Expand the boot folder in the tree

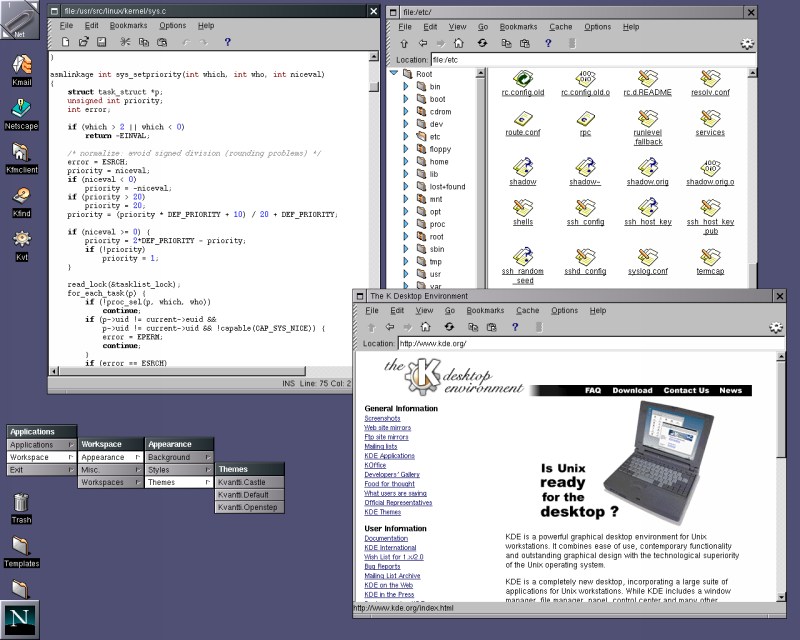tap(406, 99)
